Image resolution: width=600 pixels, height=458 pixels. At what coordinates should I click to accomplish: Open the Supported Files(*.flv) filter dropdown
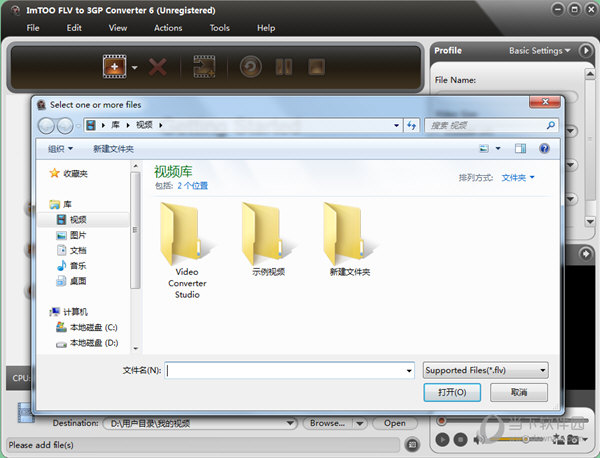486,370
